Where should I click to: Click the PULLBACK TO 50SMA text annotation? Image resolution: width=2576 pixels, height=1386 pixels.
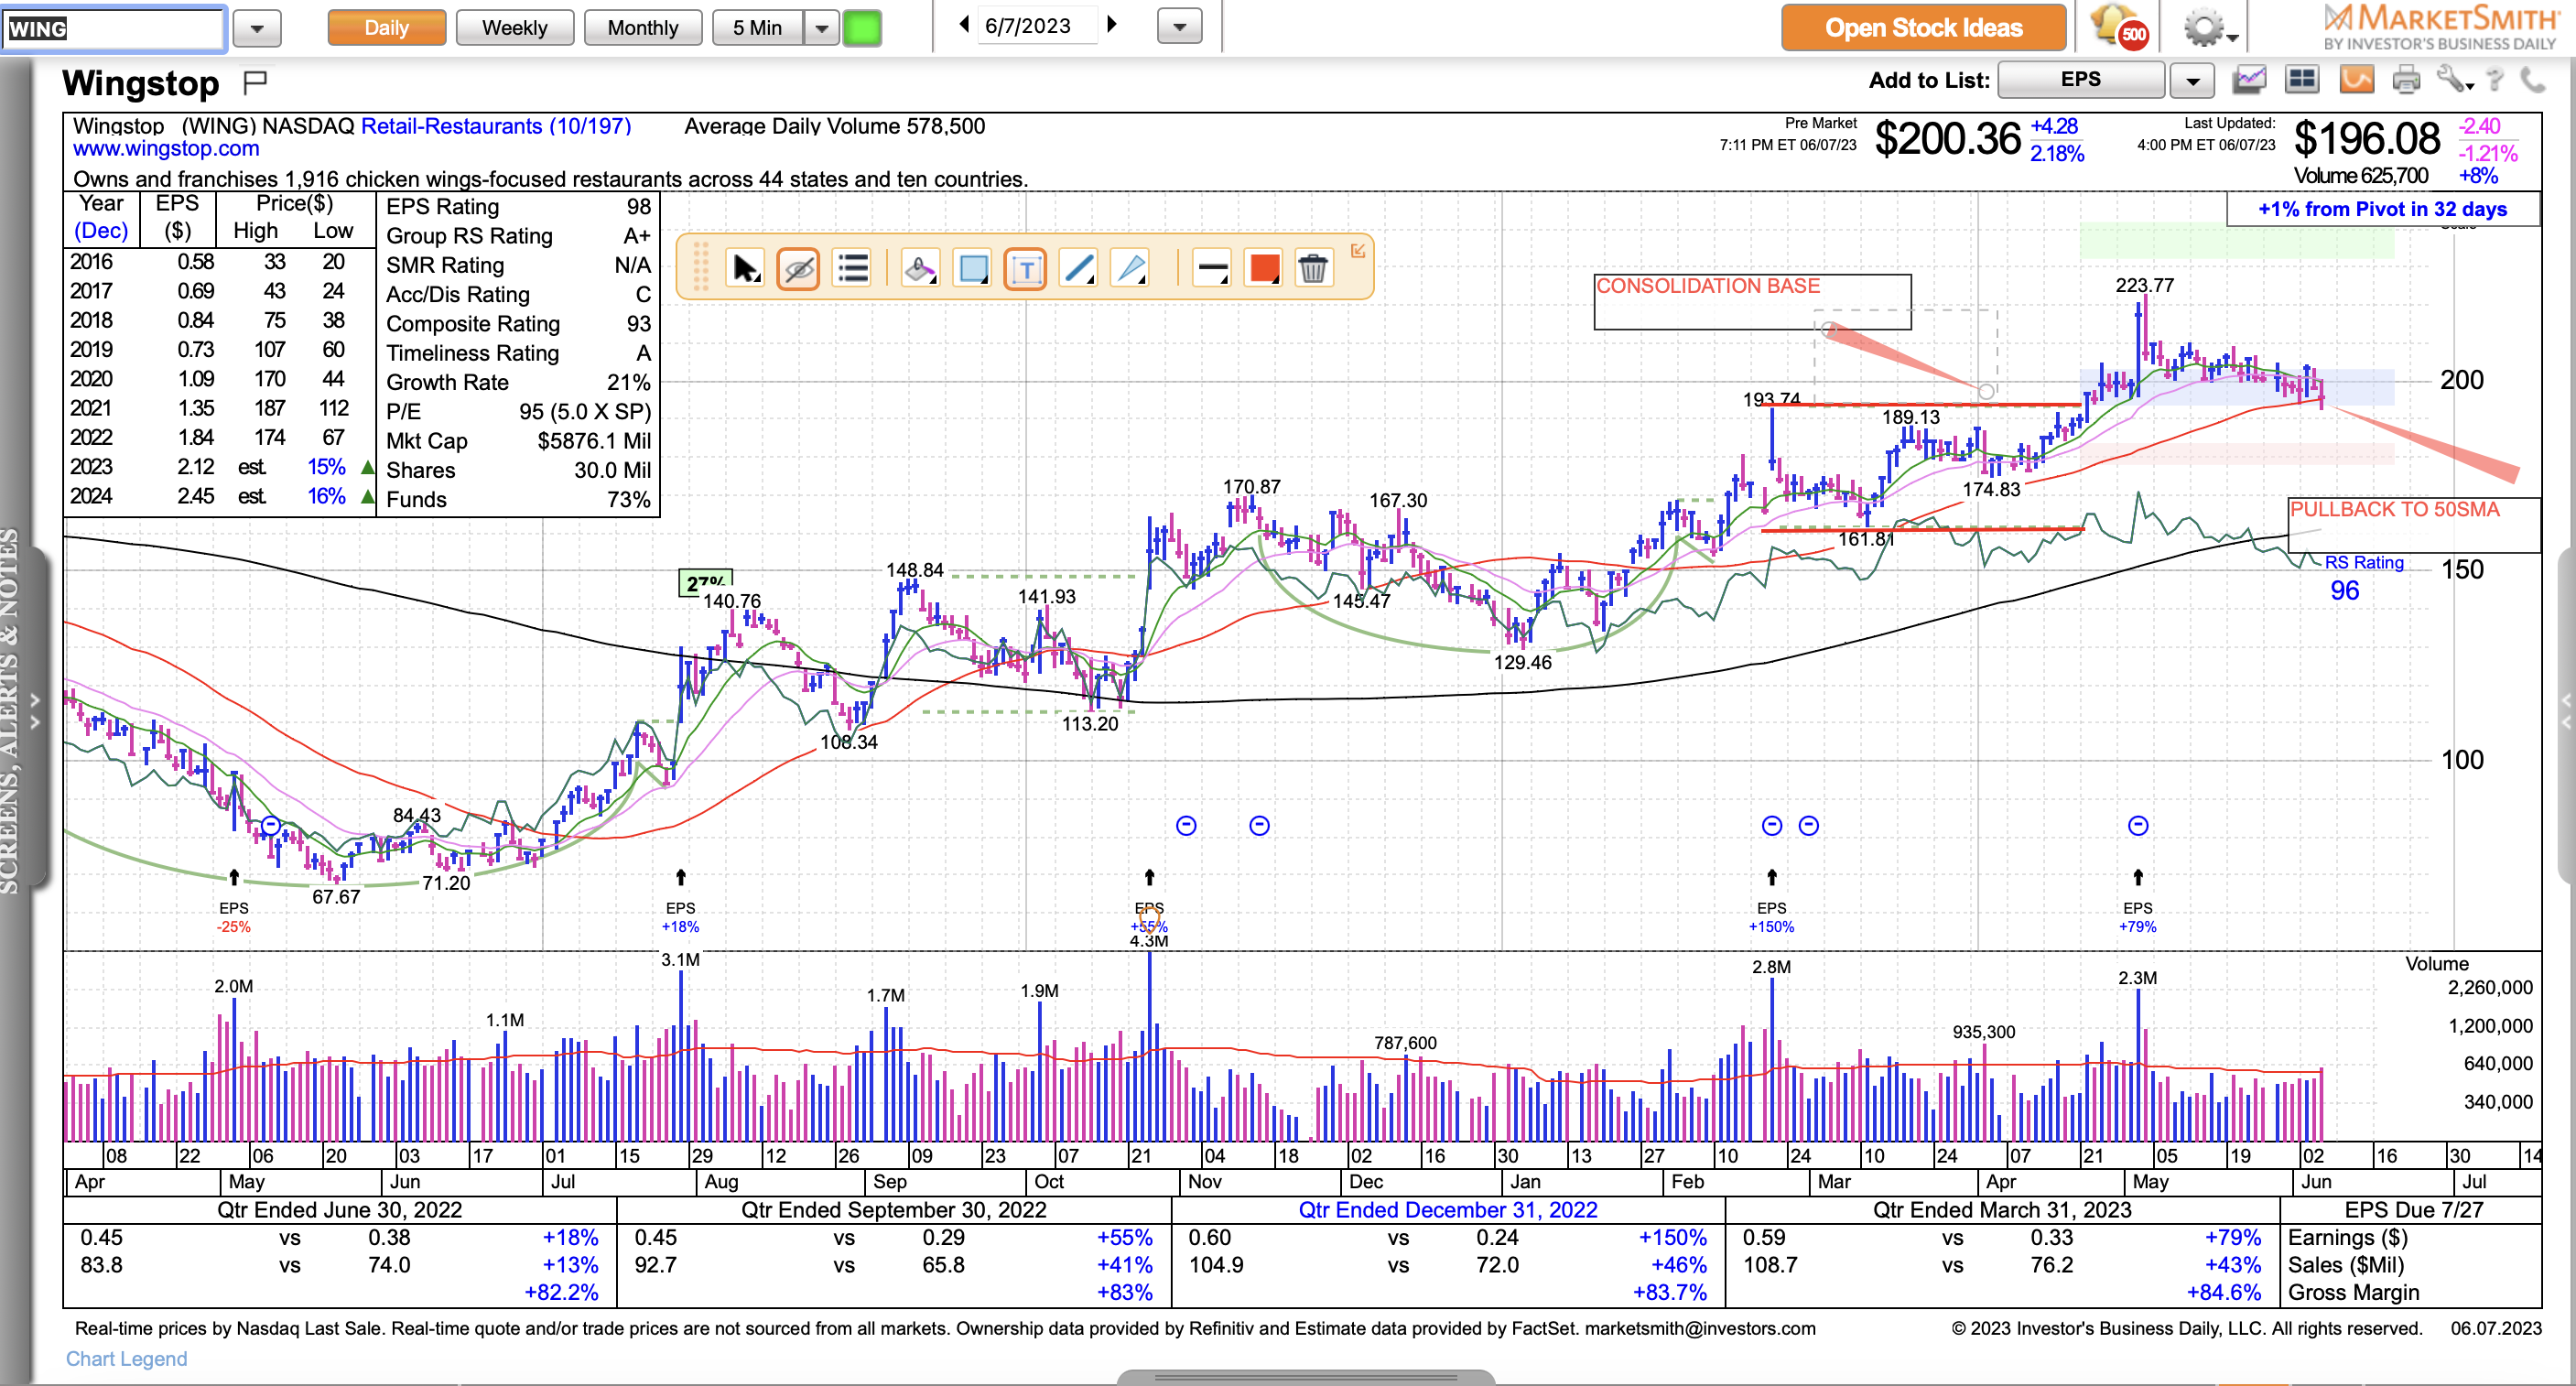(2394, 509)
